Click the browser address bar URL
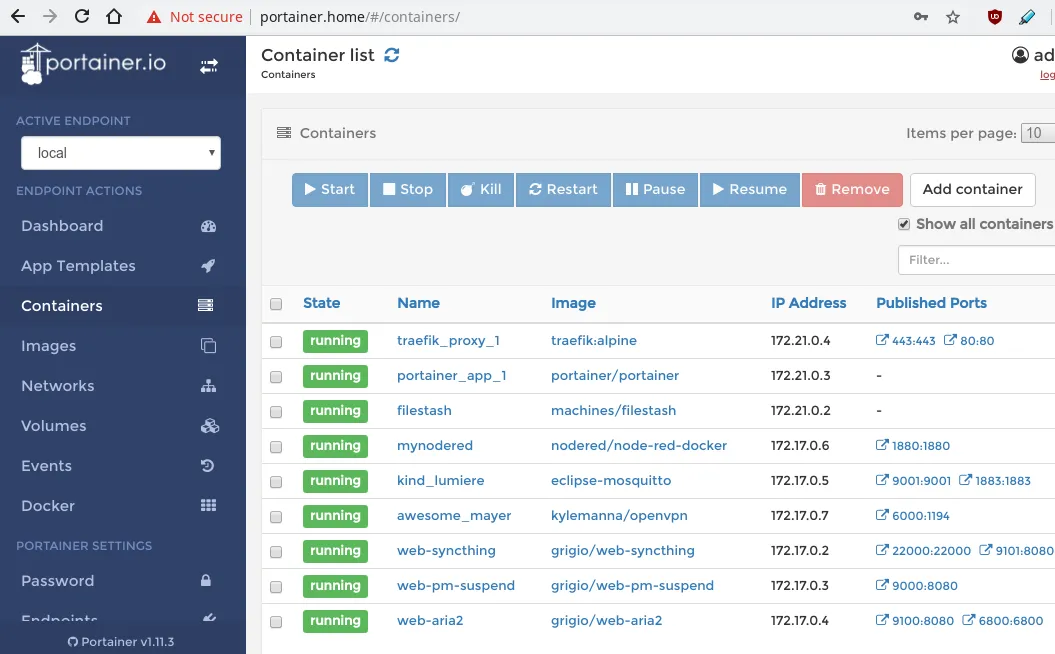 pyautogui.click(x=360, y=17)
